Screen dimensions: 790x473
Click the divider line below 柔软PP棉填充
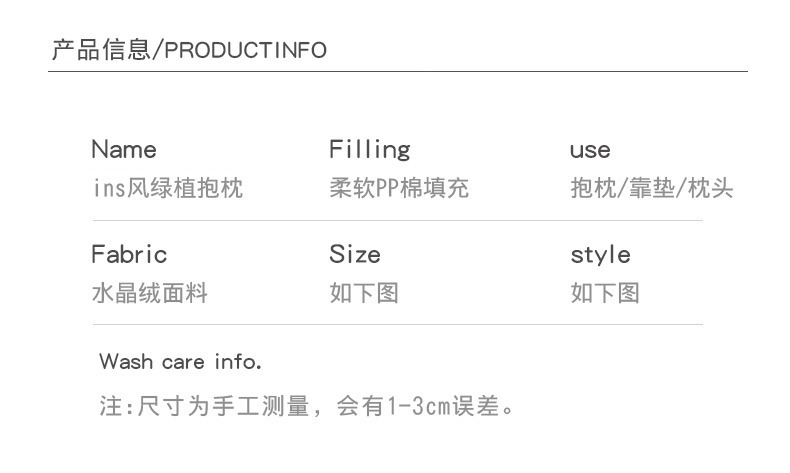pyautogui.click(x=398, y=220)
